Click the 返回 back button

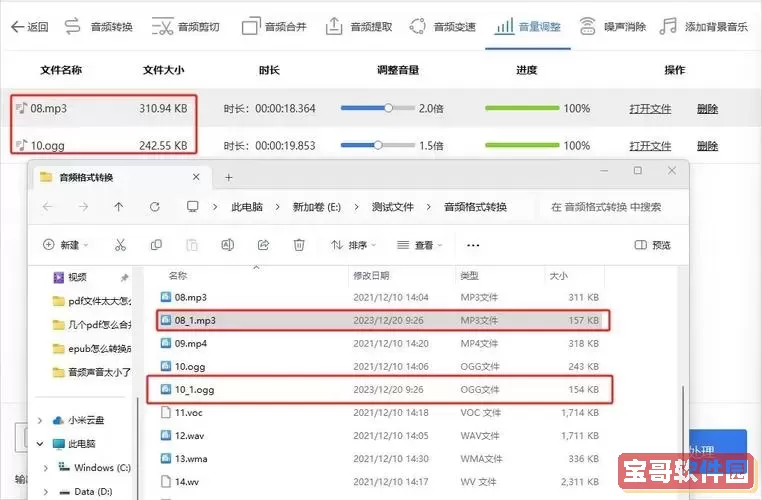29,26
